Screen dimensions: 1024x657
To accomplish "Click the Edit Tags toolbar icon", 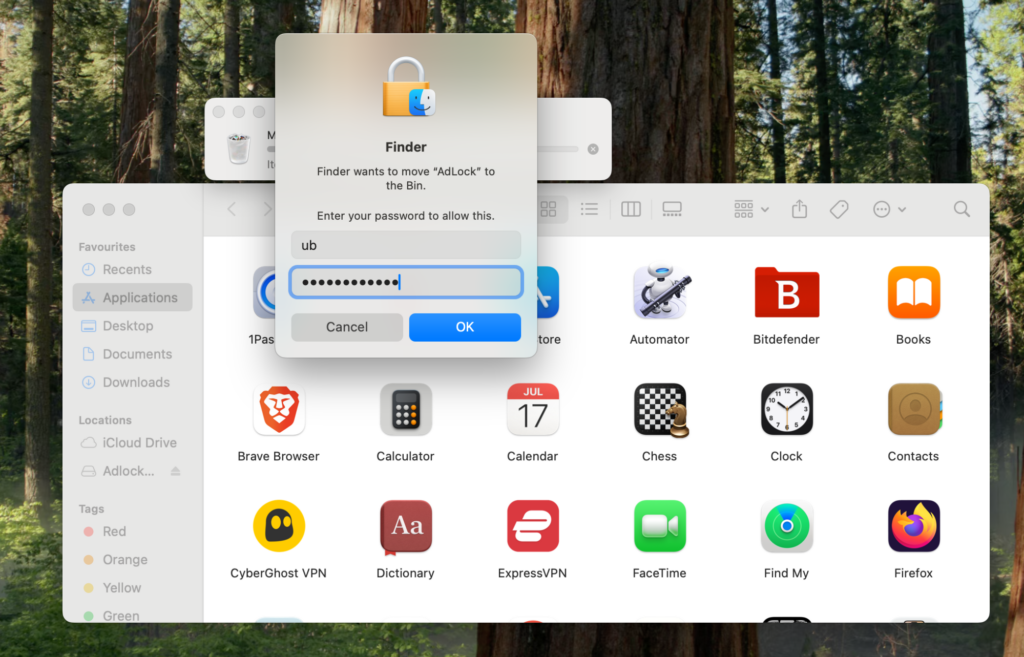I will [x=839, y=209].
